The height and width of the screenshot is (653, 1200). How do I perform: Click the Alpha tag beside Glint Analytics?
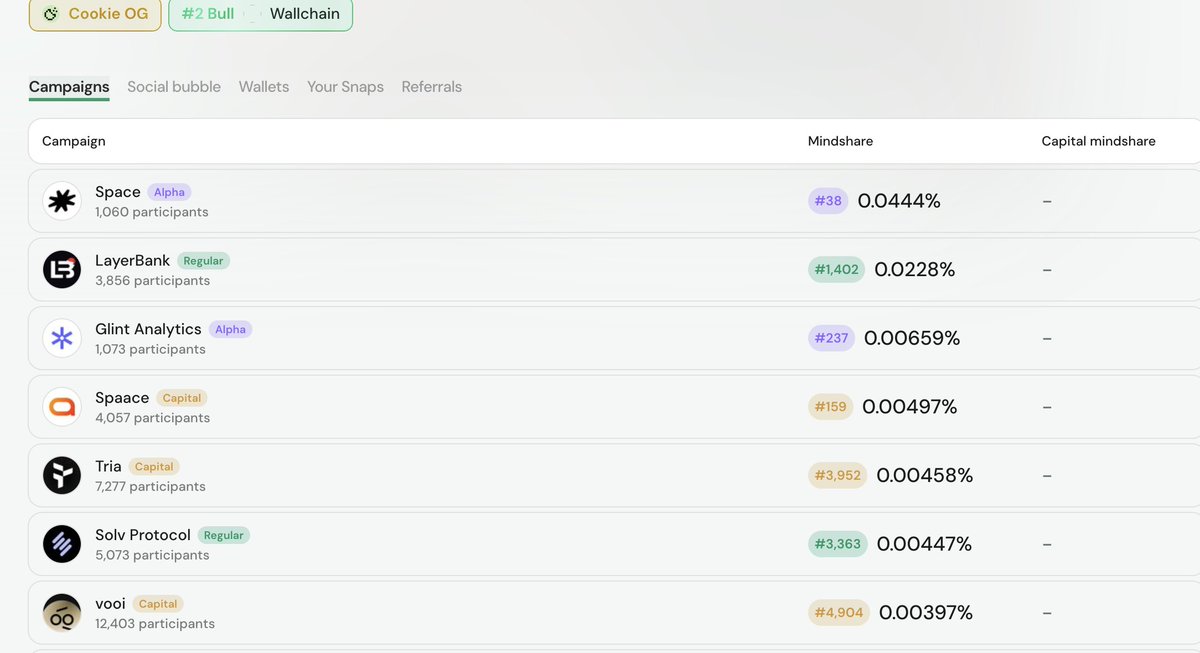tap(230, 329)
